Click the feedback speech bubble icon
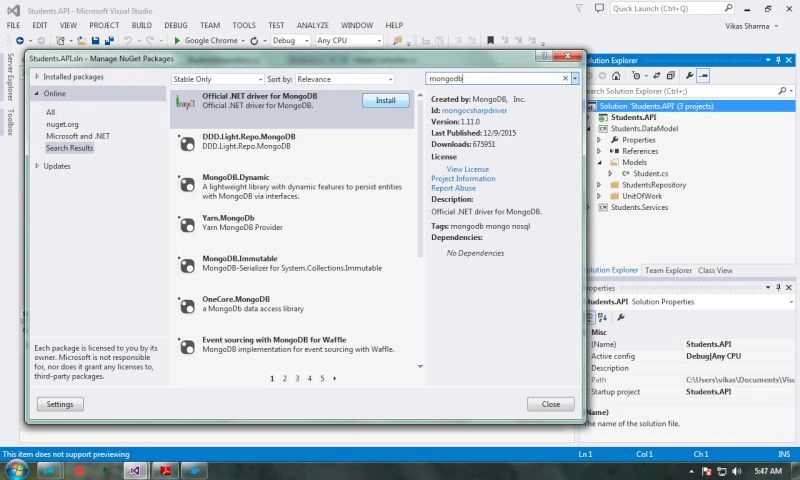The height and width of the screenshot is (480, 800). click(x=599, y=8)
